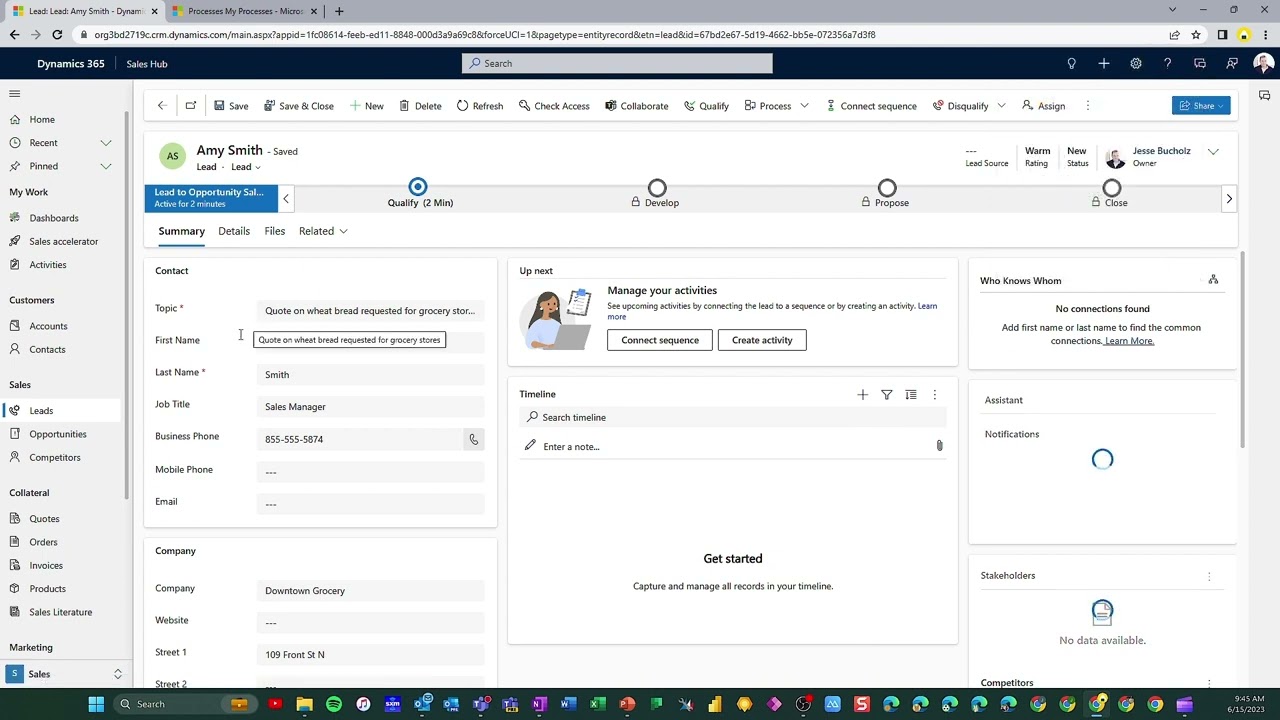1280x720 pixels.
Task: Open timeline more options menu
Action: click(934, 395)
